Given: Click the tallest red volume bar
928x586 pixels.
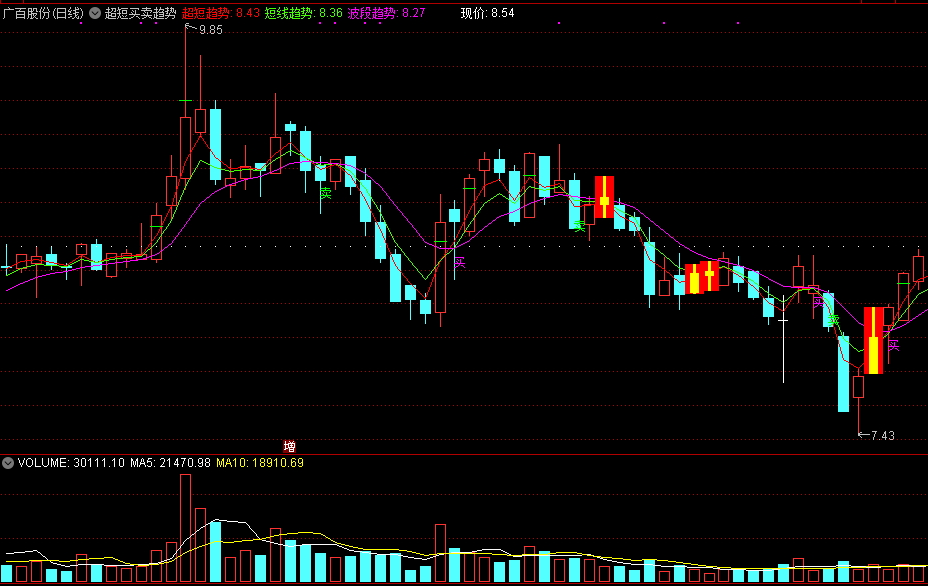Looking at the screenshot, I should click(x=185, y=528).
